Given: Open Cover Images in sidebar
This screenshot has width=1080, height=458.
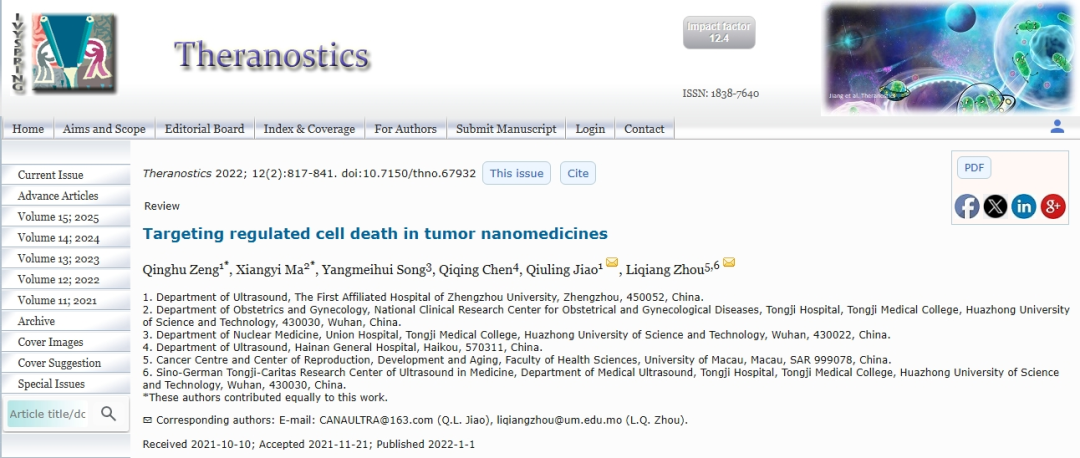Looking at the screenshot, I should (x=50, y=342).
